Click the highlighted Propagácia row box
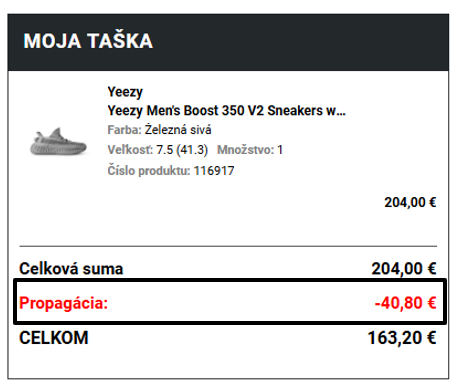 (x=230, y=302)
